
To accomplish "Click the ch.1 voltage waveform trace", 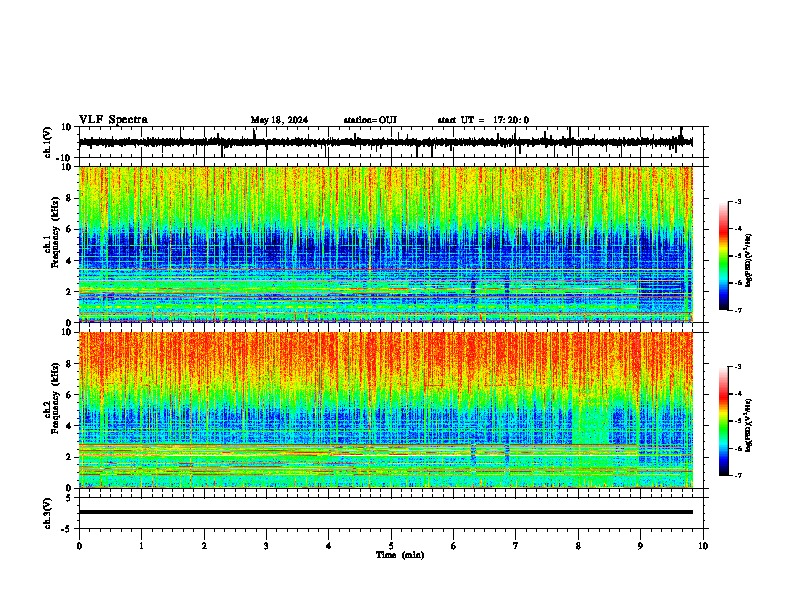I will pyautogui.click(x=385, y=142).
